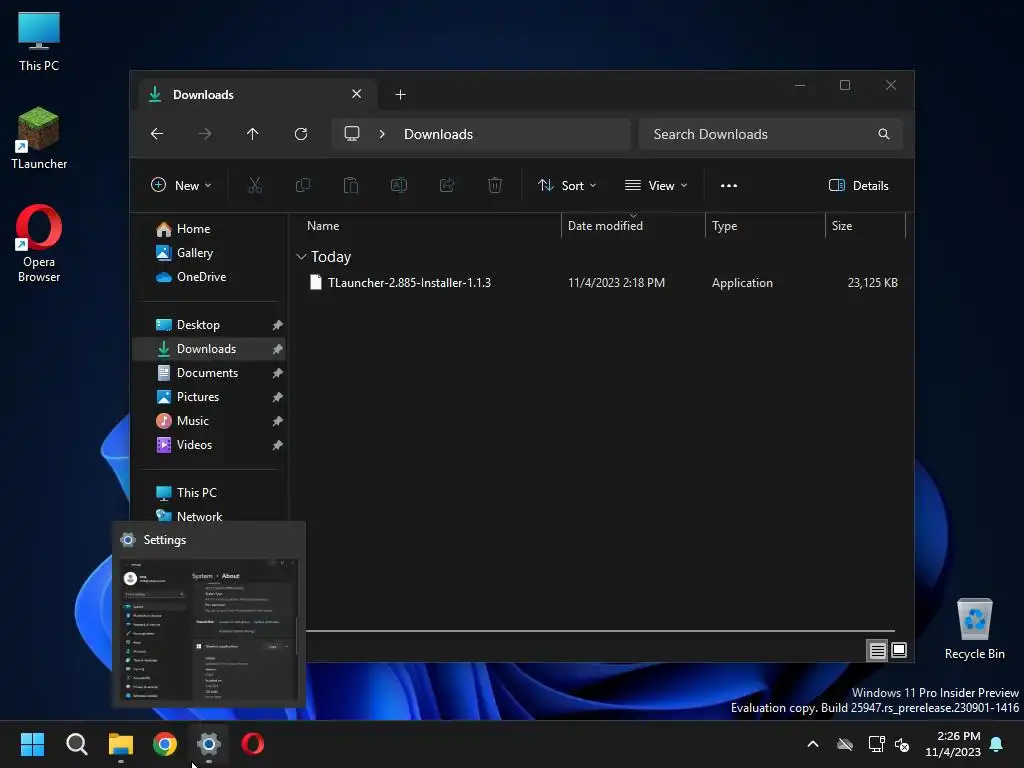Show hidden system tray icons
The width and height of the screenshot is (1024, 768).
(813, 744)
